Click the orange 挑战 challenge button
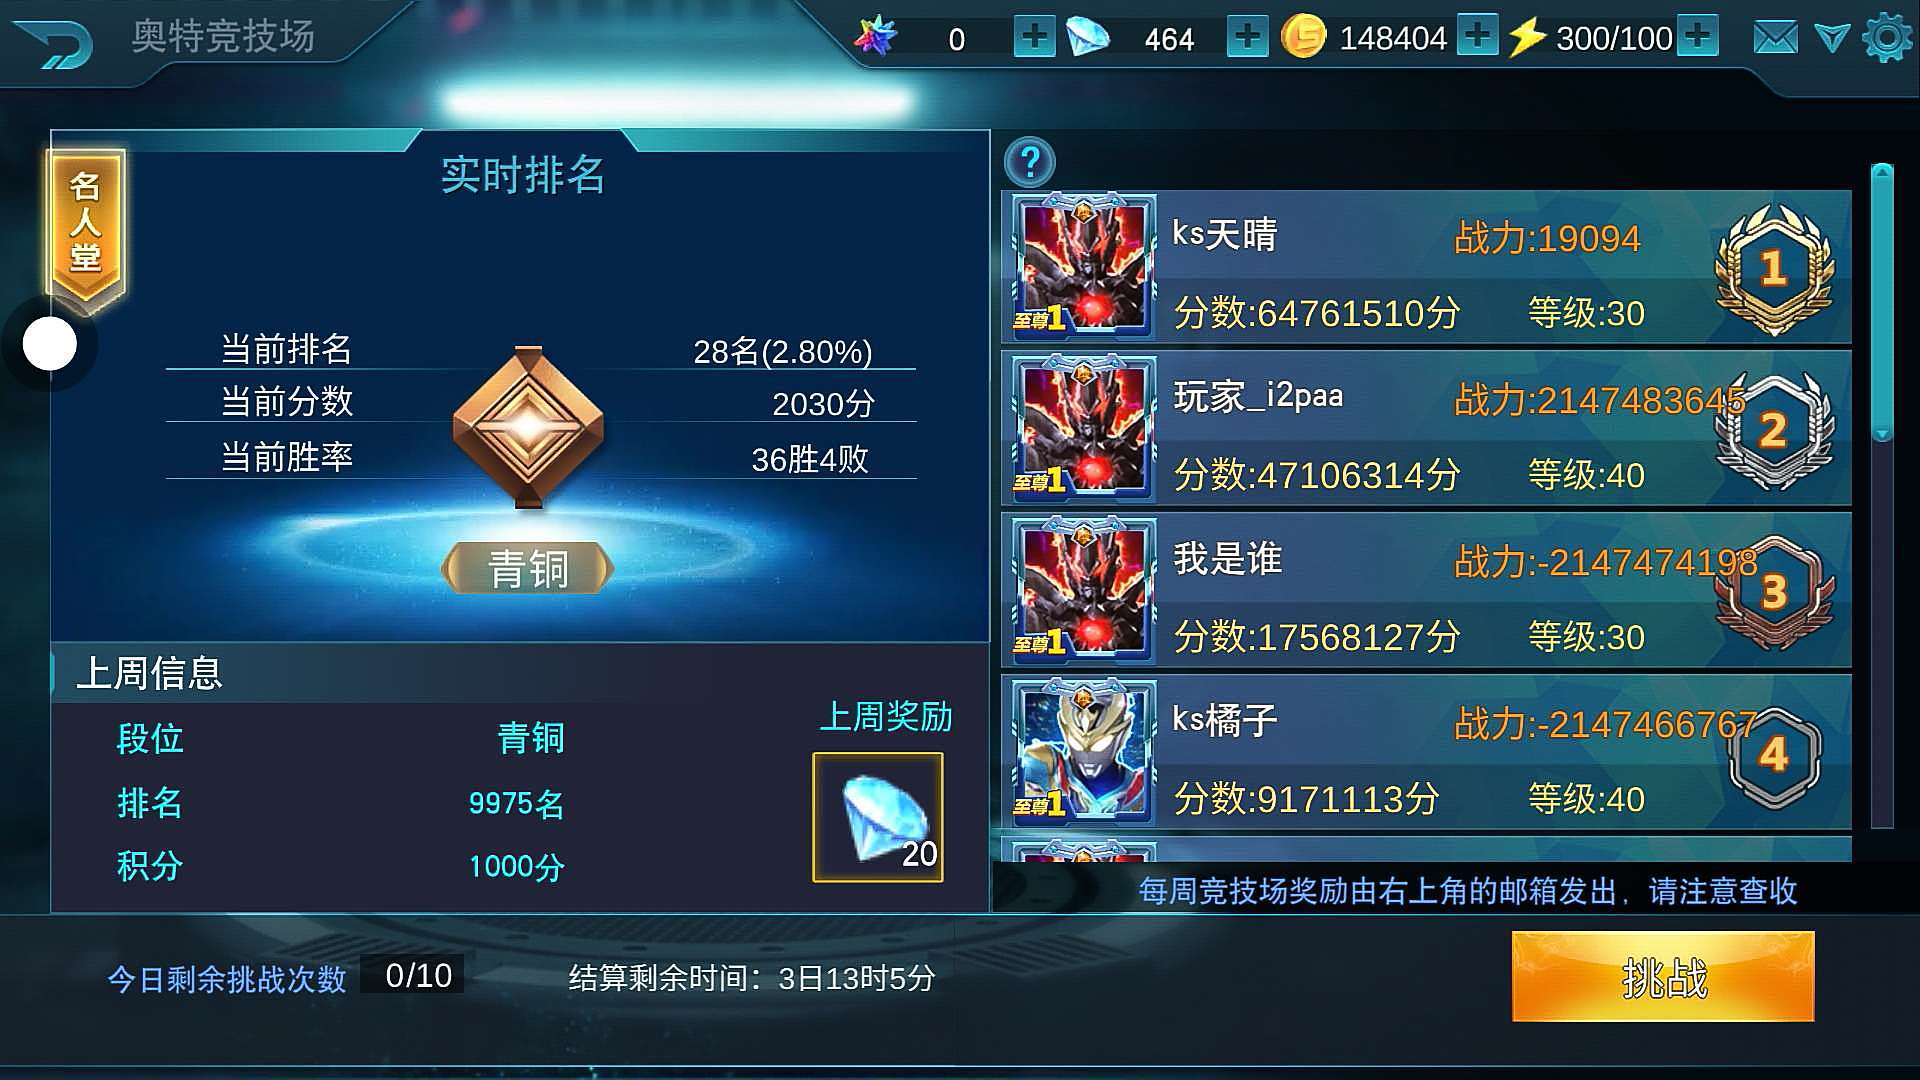Screen dimensions: 1920x1080 [x=1662, y=977]
